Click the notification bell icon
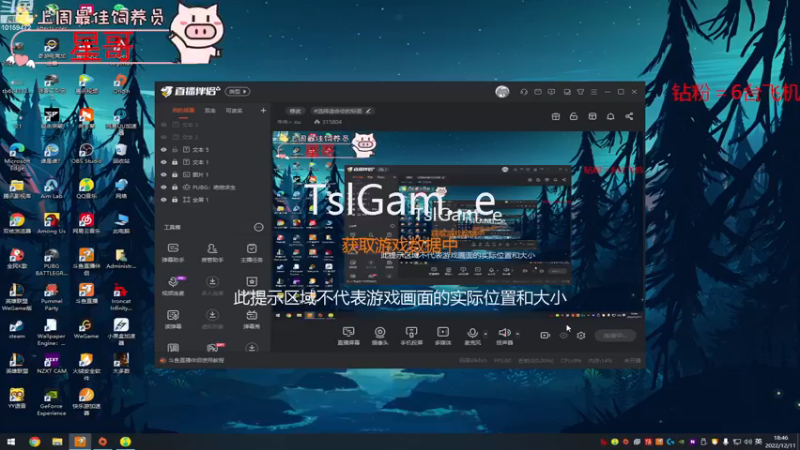This screenshot has height=450, width=800. pos(610,116)
